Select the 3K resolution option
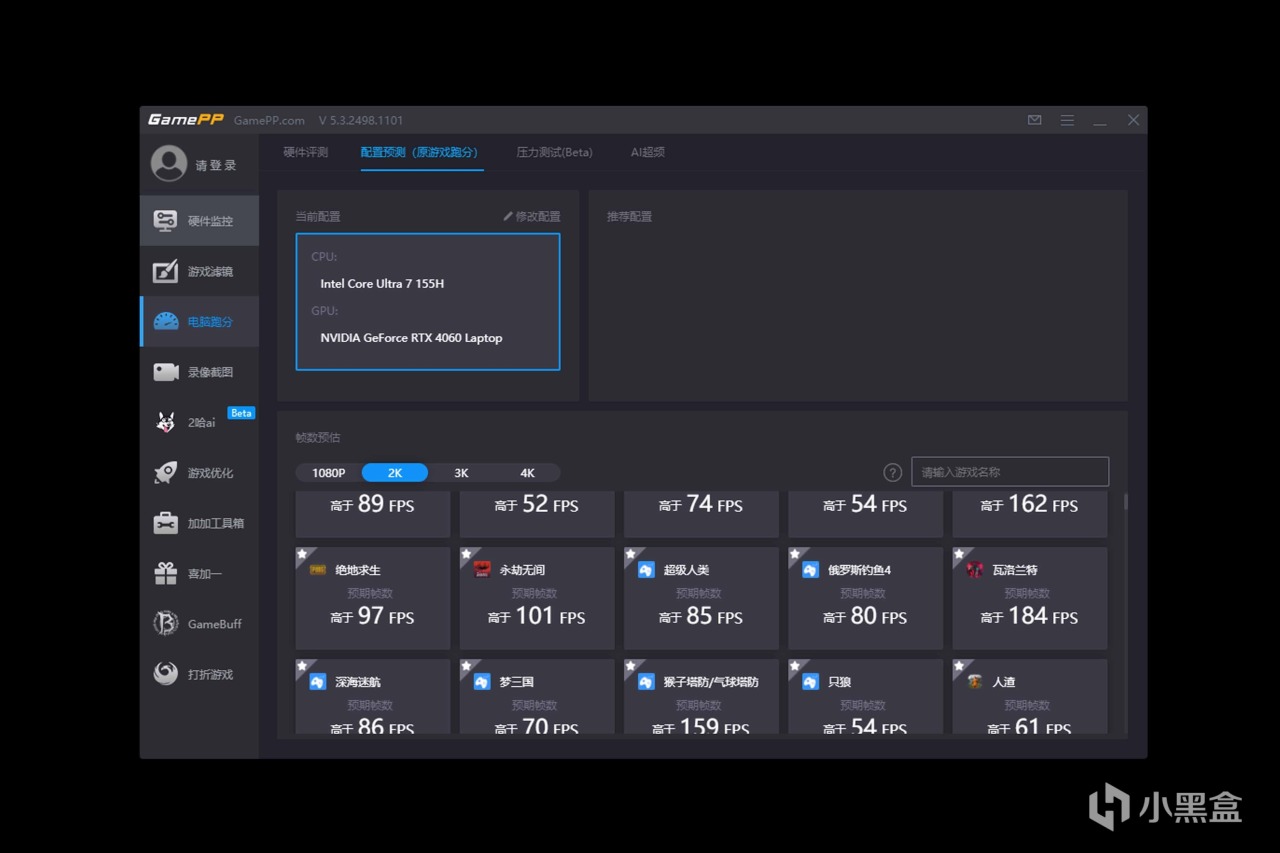Viewport: 1280px width, 853px height. (461, 473)
